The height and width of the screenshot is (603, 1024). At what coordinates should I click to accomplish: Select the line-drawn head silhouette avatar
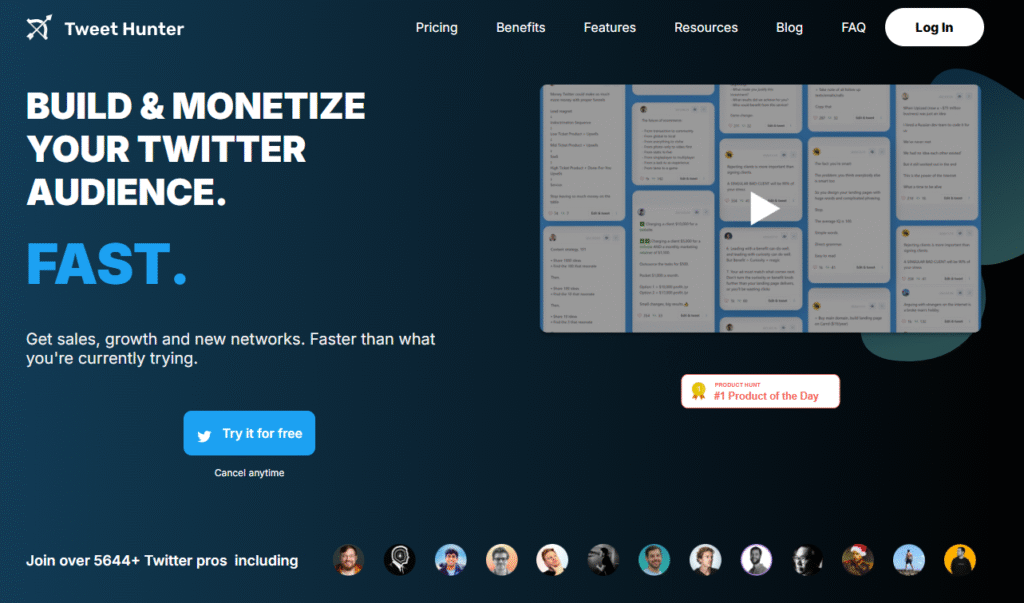click(x=399, y=560)
